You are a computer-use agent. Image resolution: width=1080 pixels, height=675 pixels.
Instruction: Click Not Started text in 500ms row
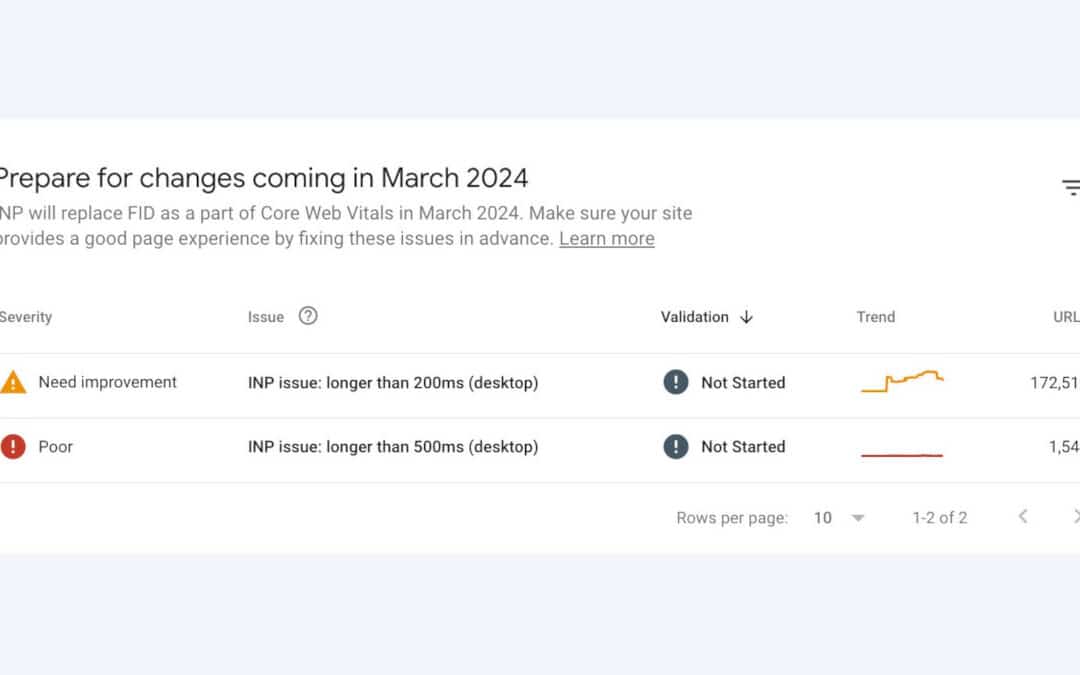pos(743,446)
